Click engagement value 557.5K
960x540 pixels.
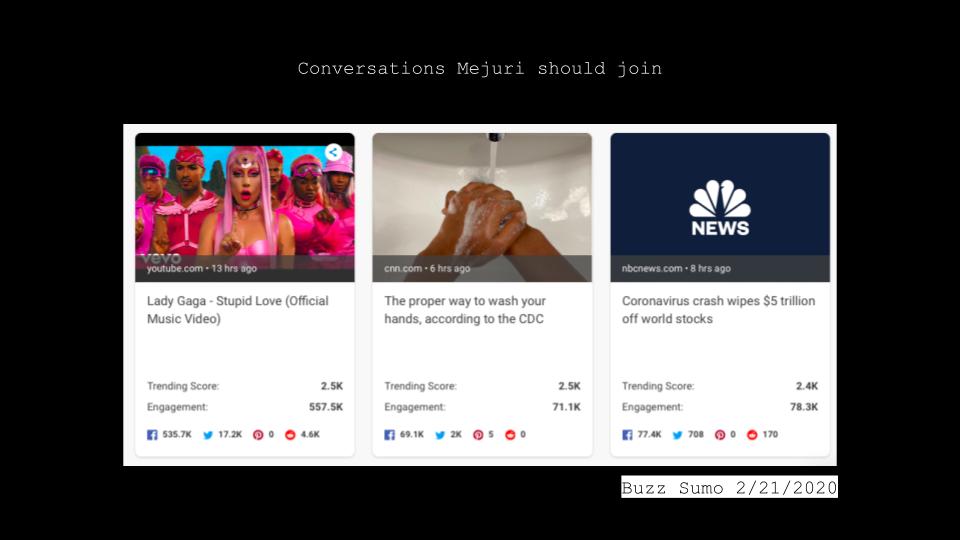click(326, 407)
